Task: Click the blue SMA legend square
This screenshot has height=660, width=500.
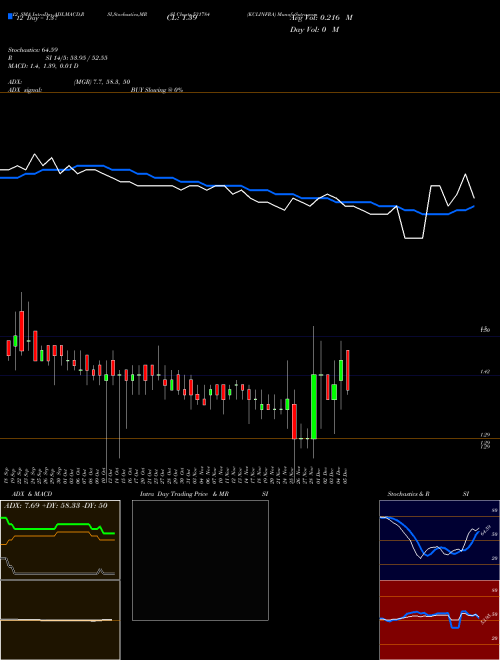Action: (10, 16)
